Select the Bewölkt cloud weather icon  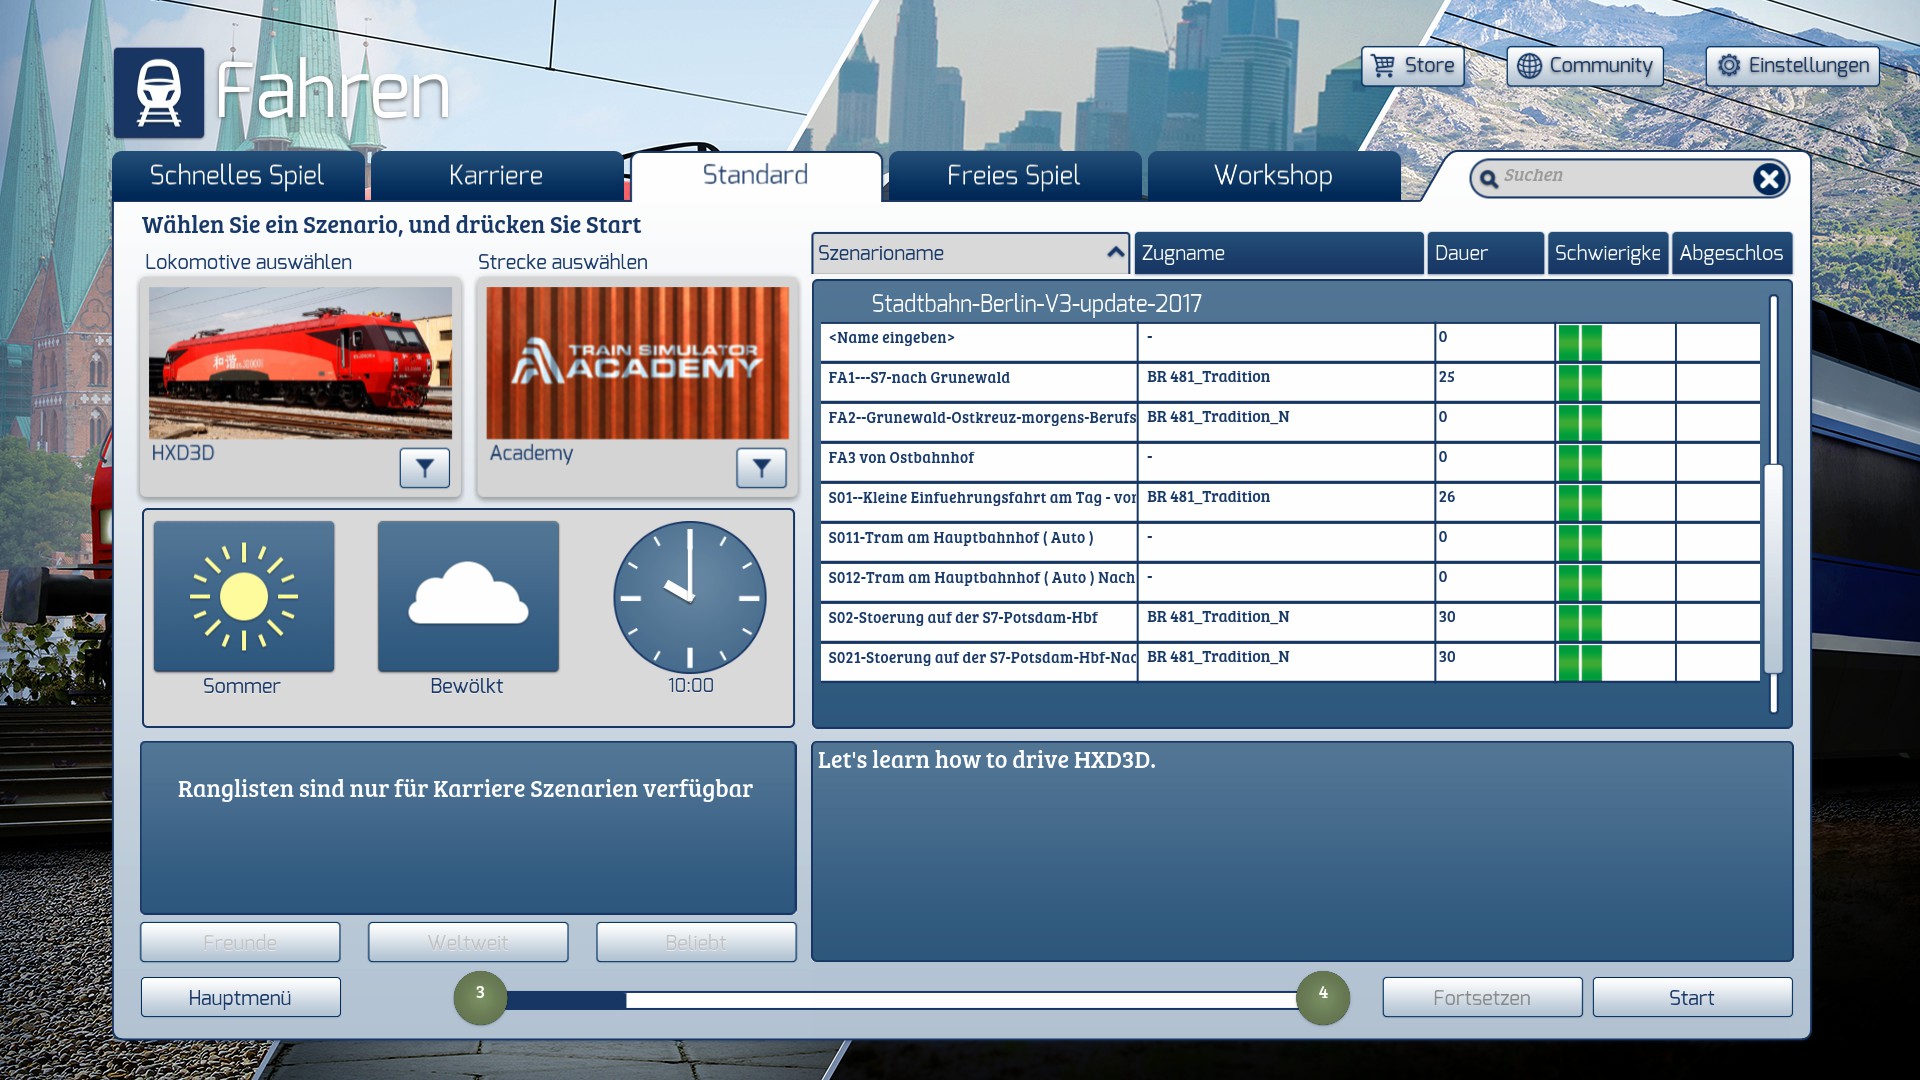(x=468, y=597)
